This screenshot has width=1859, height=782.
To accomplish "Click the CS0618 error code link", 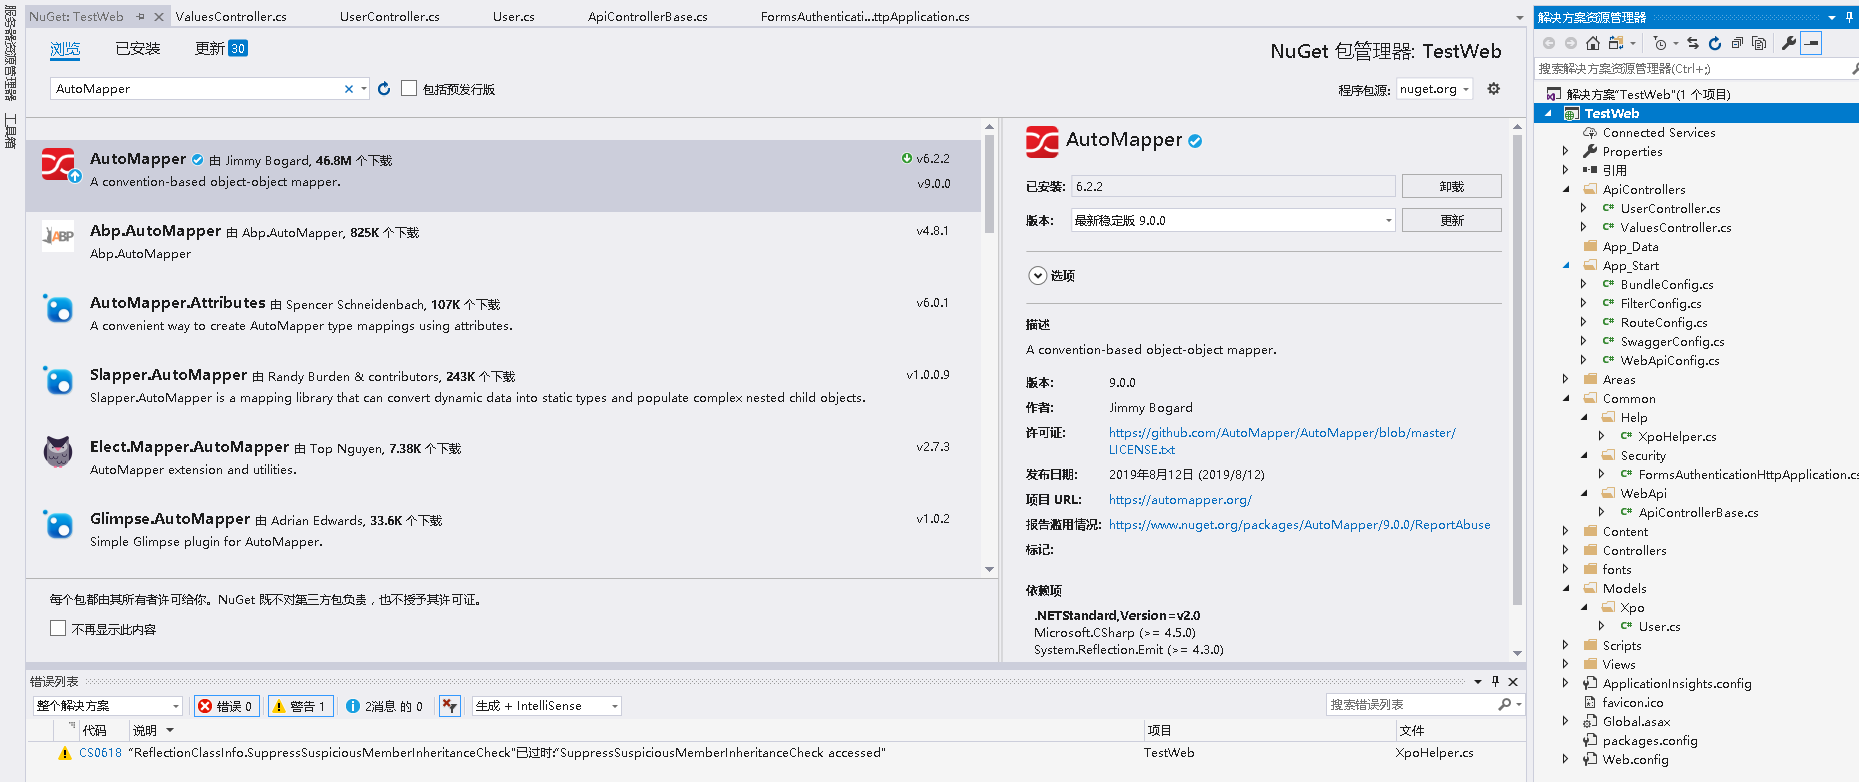I will point(100,753).
